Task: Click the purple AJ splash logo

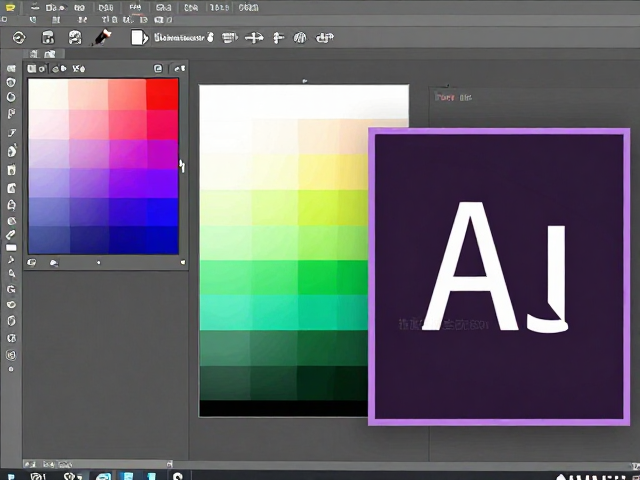Action: [499, 277]
